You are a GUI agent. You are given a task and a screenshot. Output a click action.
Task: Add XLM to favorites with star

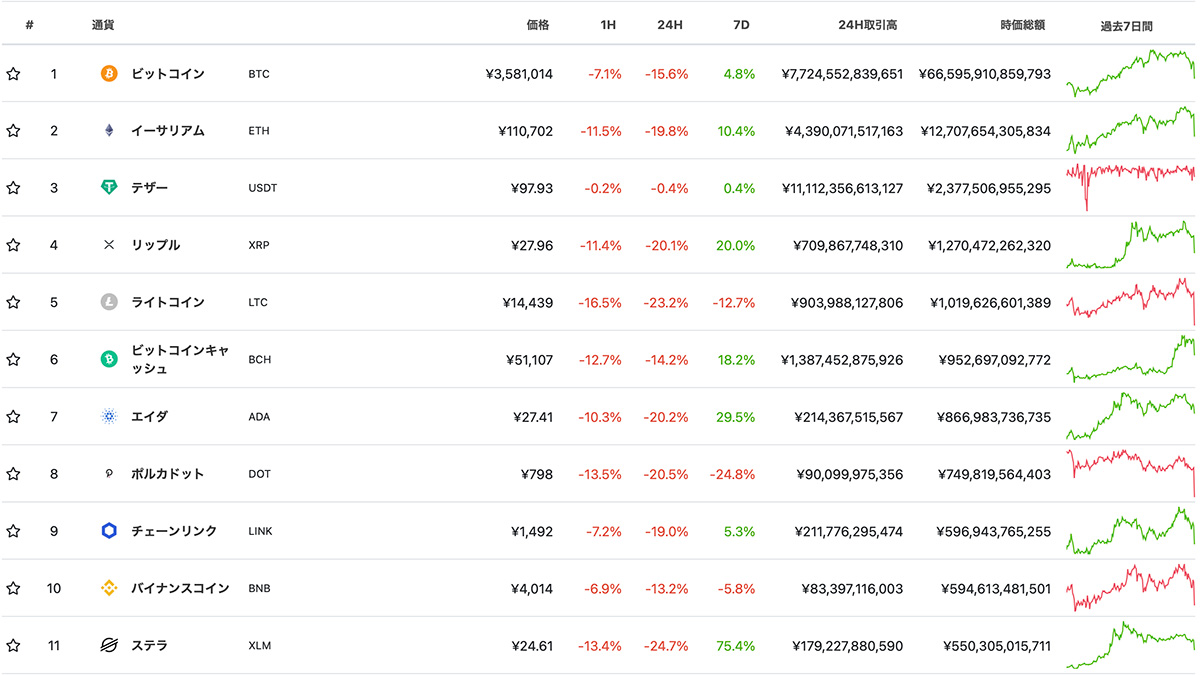point(13,646)
